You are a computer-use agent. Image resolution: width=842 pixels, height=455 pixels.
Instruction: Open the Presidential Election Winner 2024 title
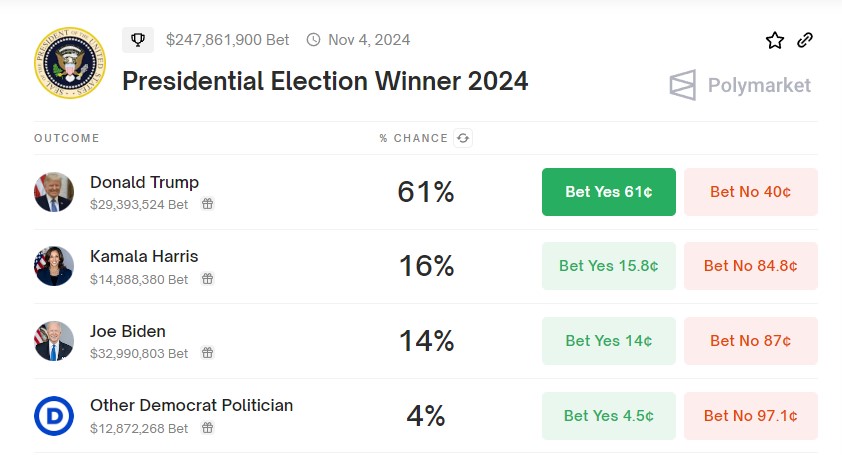(325, 81)
